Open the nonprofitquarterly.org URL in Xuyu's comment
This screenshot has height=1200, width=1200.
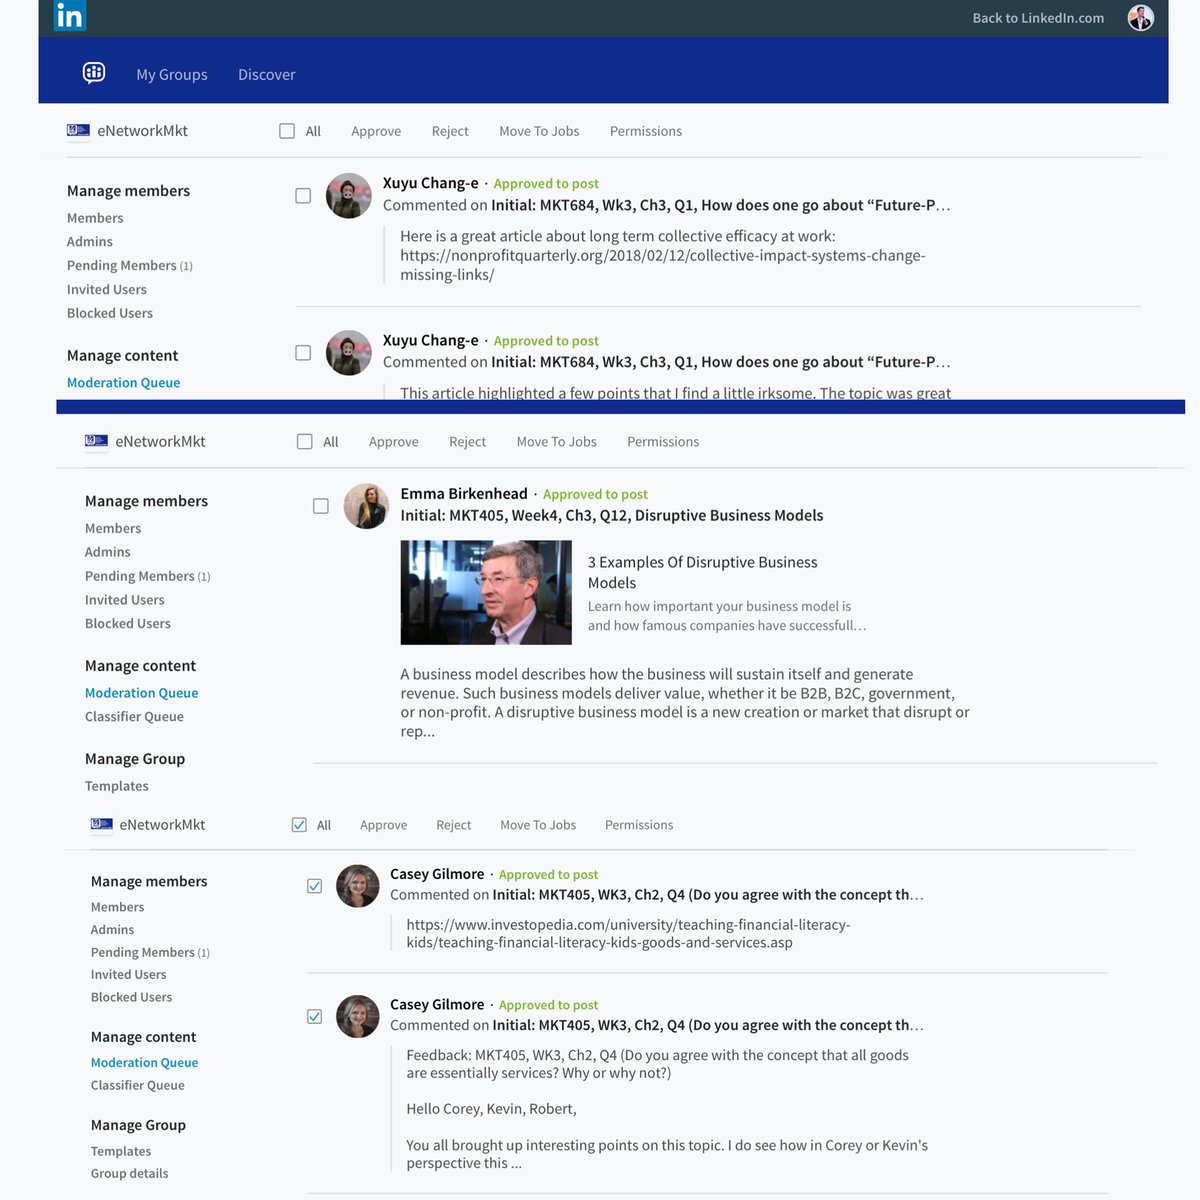coord(663,265)
